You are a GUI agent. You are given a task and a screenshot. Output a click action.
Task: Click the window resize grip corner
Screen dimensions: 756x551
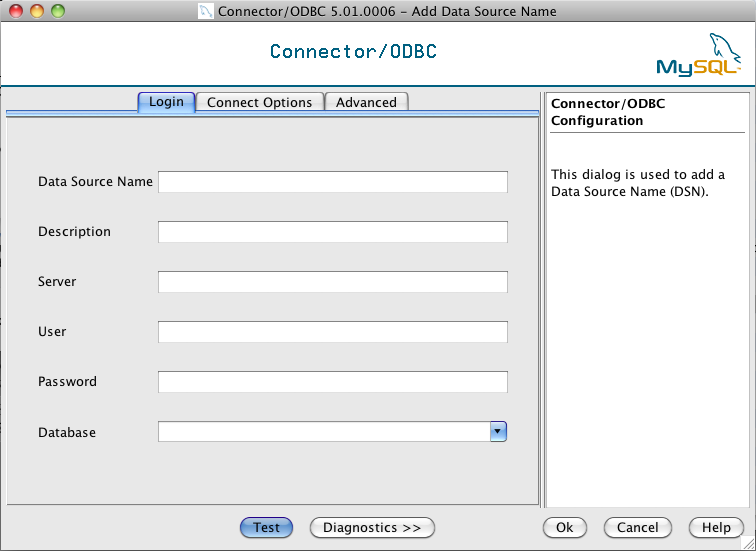746,542
